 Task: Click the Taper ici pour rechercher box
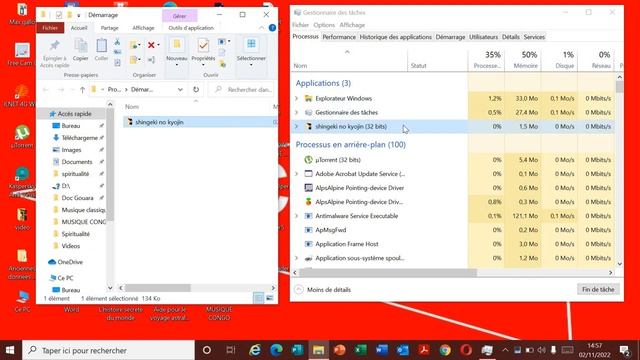[108, 350]
